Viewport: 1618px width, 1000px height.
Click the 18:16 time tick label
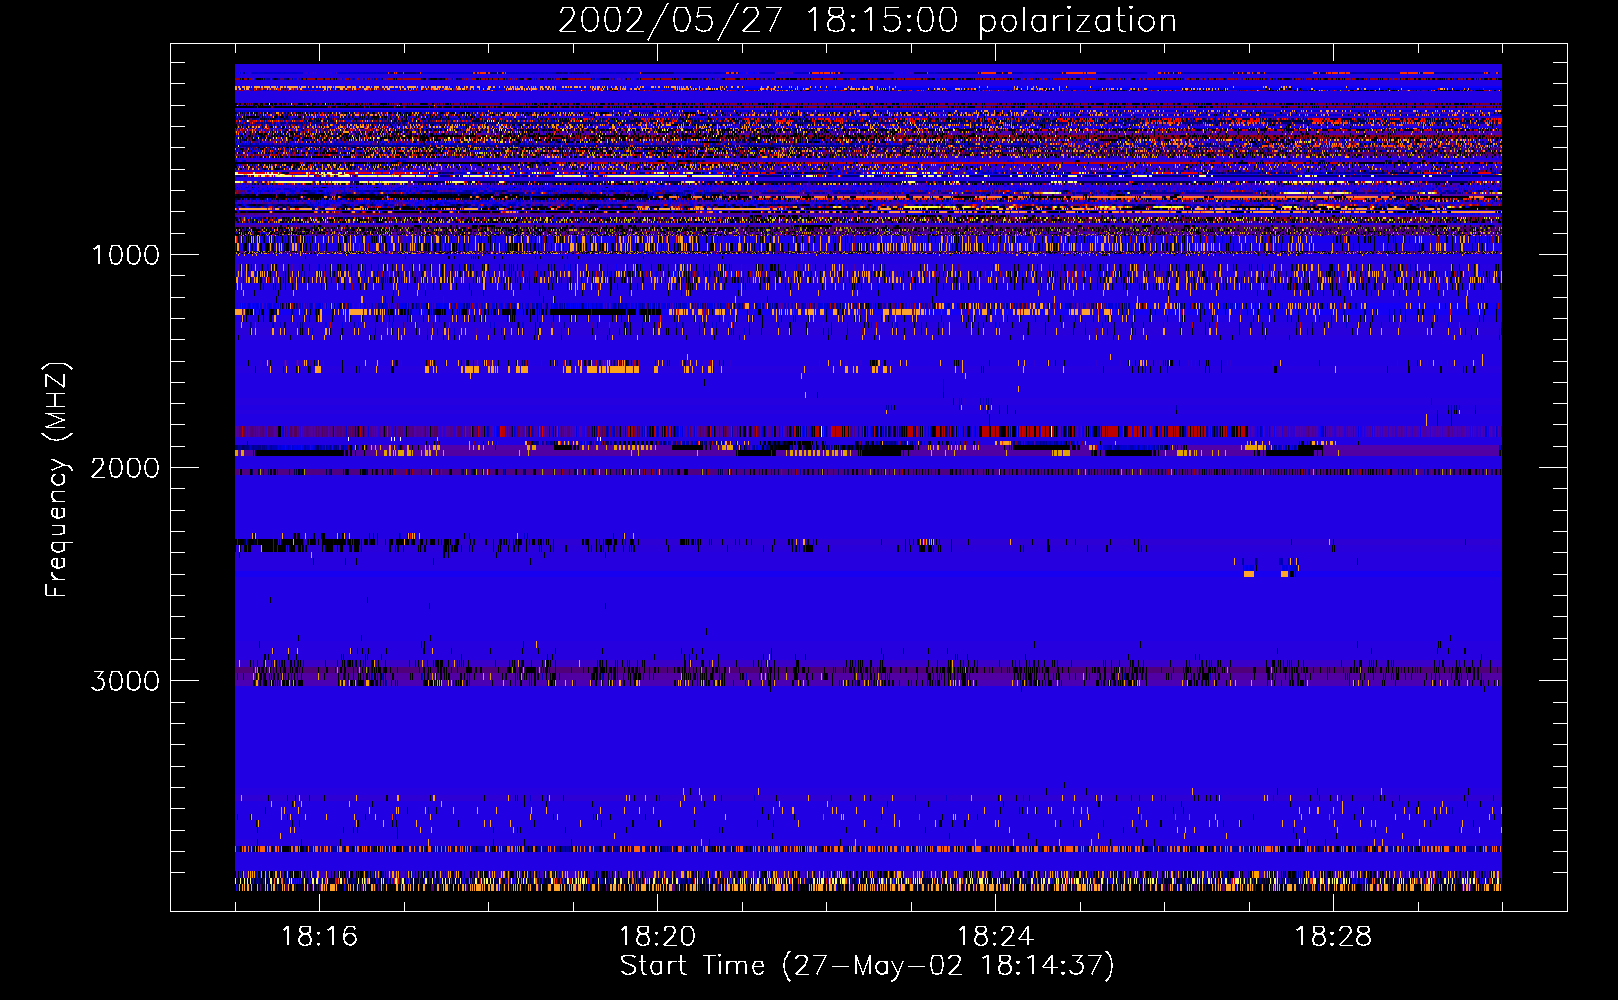pyautogui.click(x=319, y=937)
